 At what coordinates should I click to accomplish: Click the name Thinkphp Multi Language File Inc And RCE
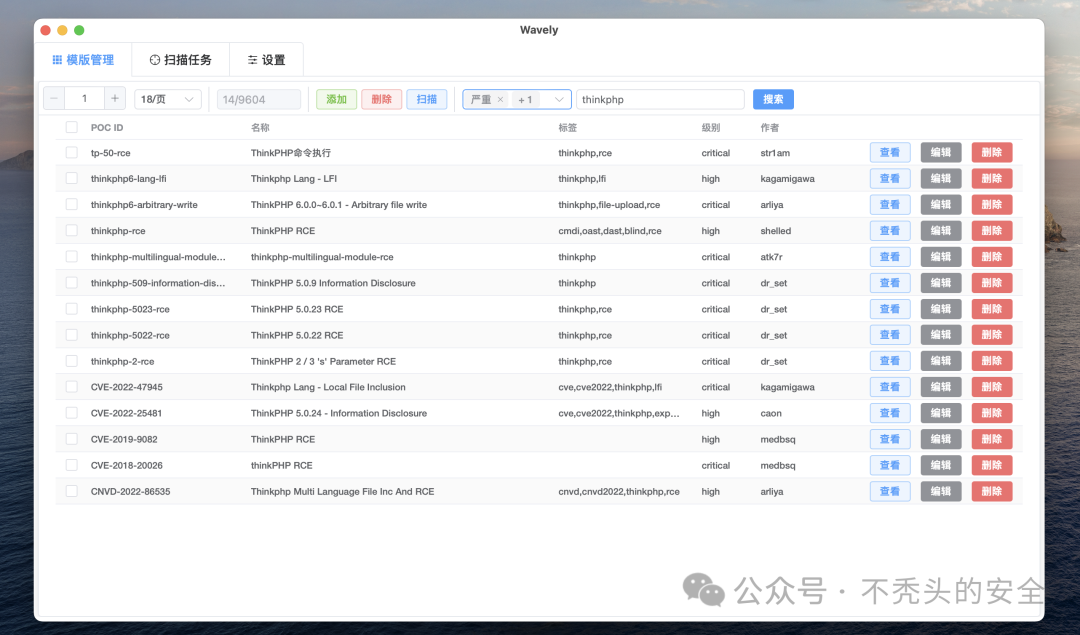[342, 492]
